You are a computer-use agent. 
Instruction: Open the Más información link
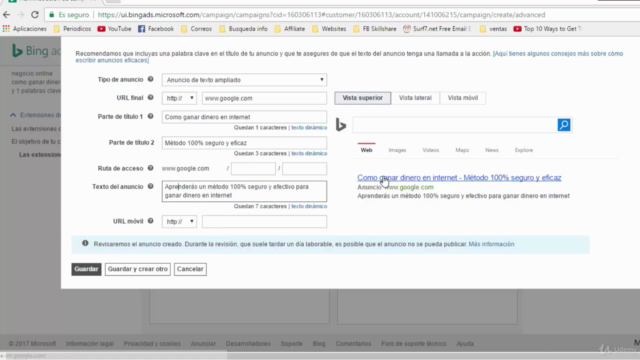[x=491, y=244]
